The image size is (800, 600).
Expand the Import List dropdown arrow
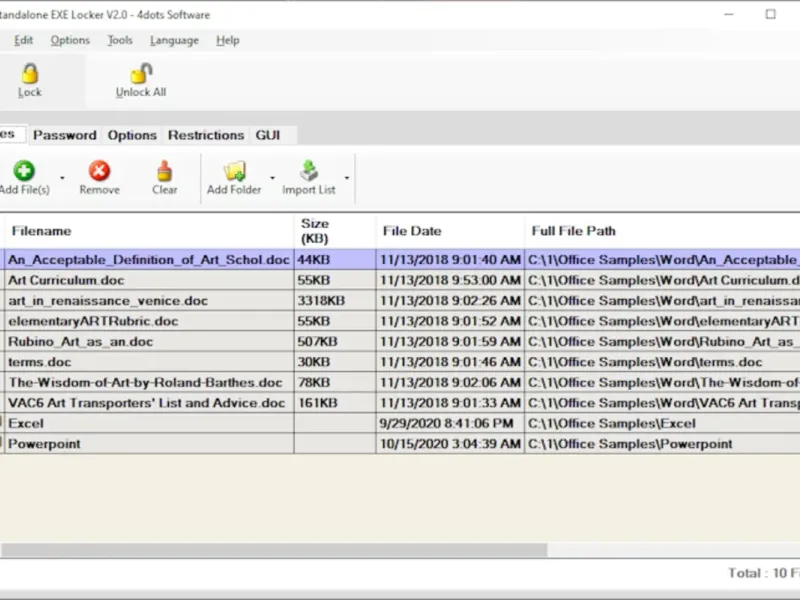(347, 178)
